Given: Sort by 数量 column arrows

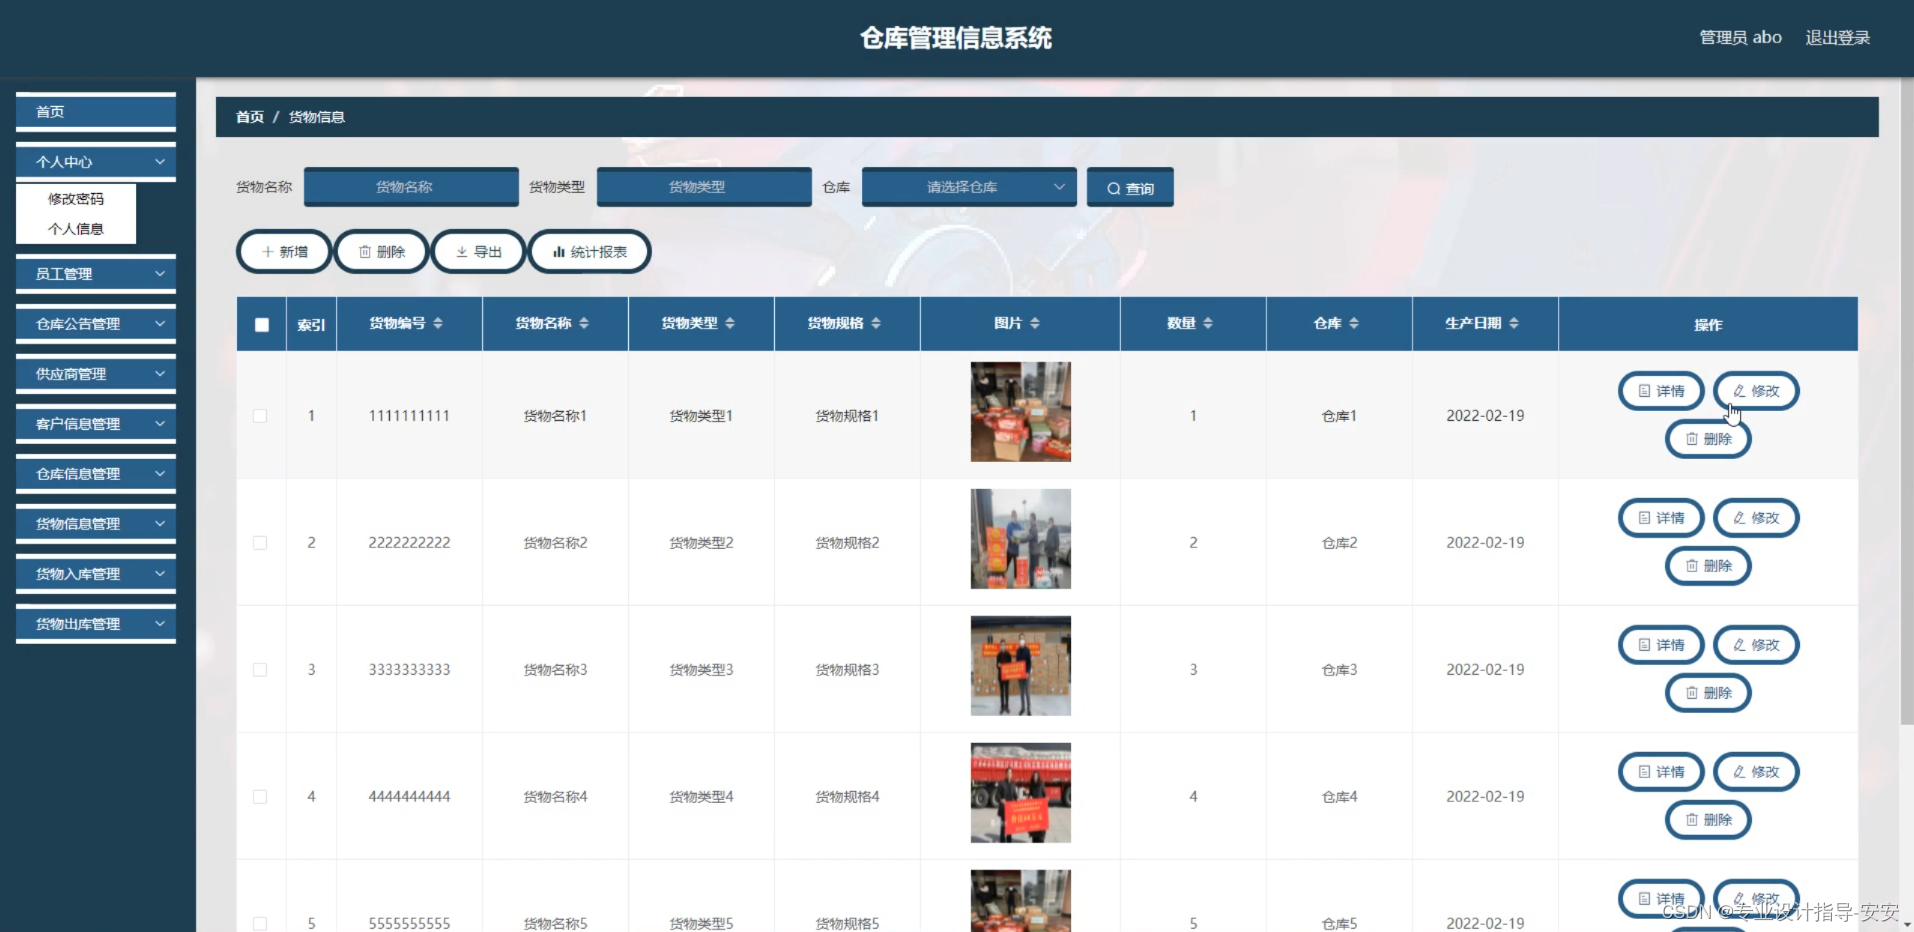Looking at the screenshot, I should [x=1208, y=323].
